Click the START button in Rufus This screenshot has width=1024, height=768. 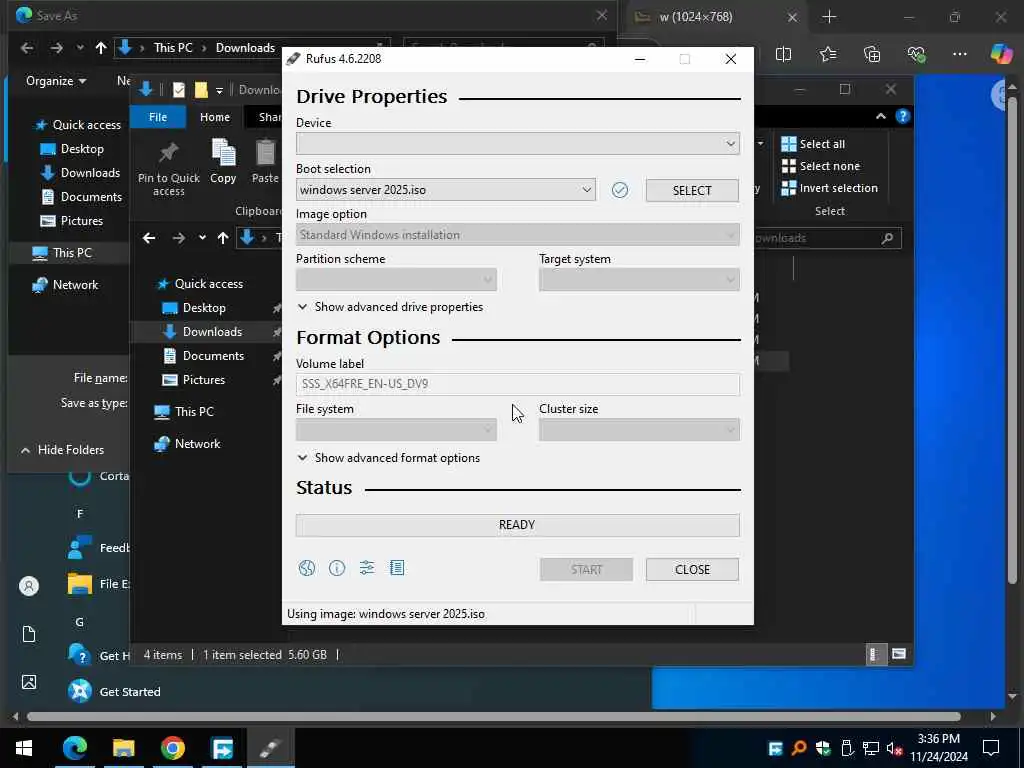(586, 569)
